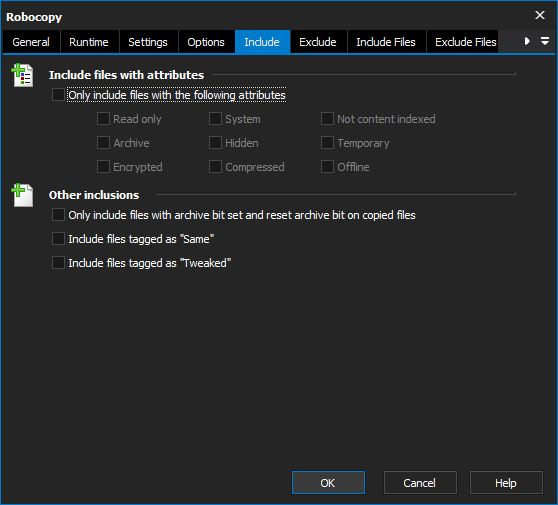Image resolution: width=558 pixels, height=505 pixels.
Task: Select the Options tab
Action: pos(206,42)
